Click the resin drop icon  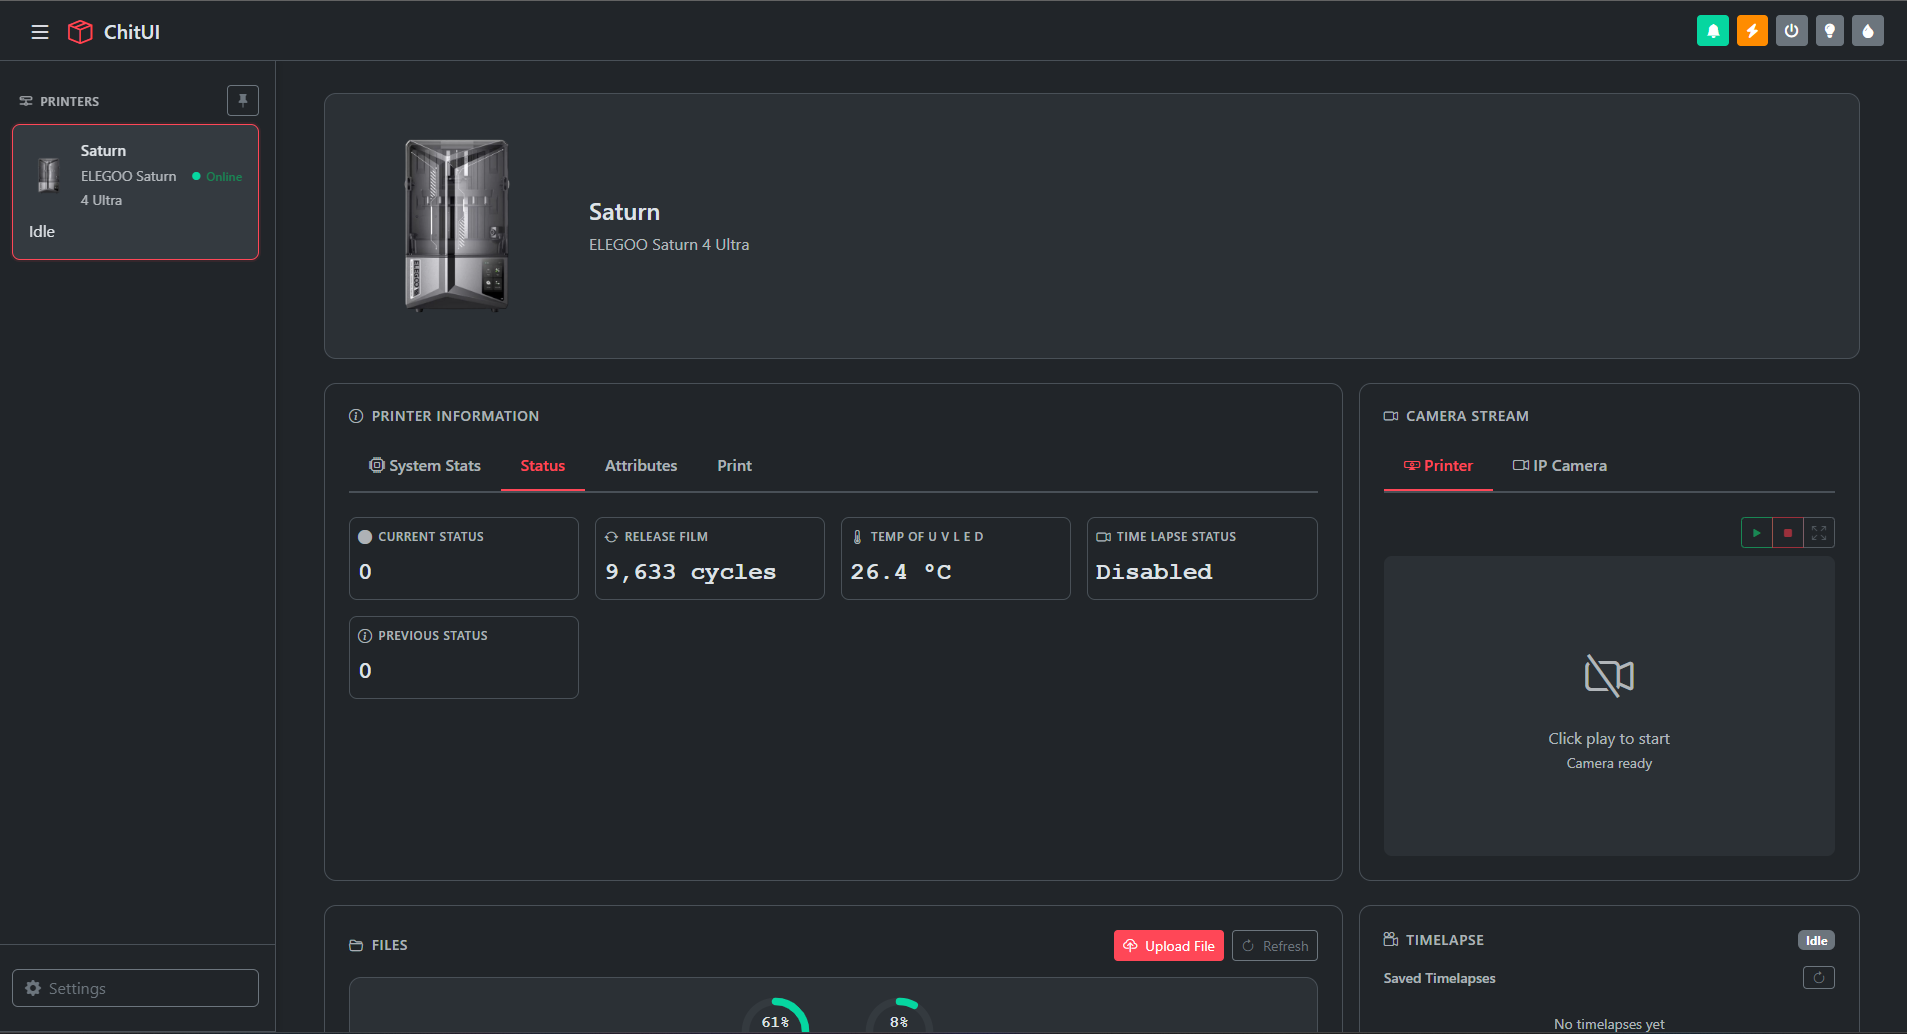coord(1867,30)
